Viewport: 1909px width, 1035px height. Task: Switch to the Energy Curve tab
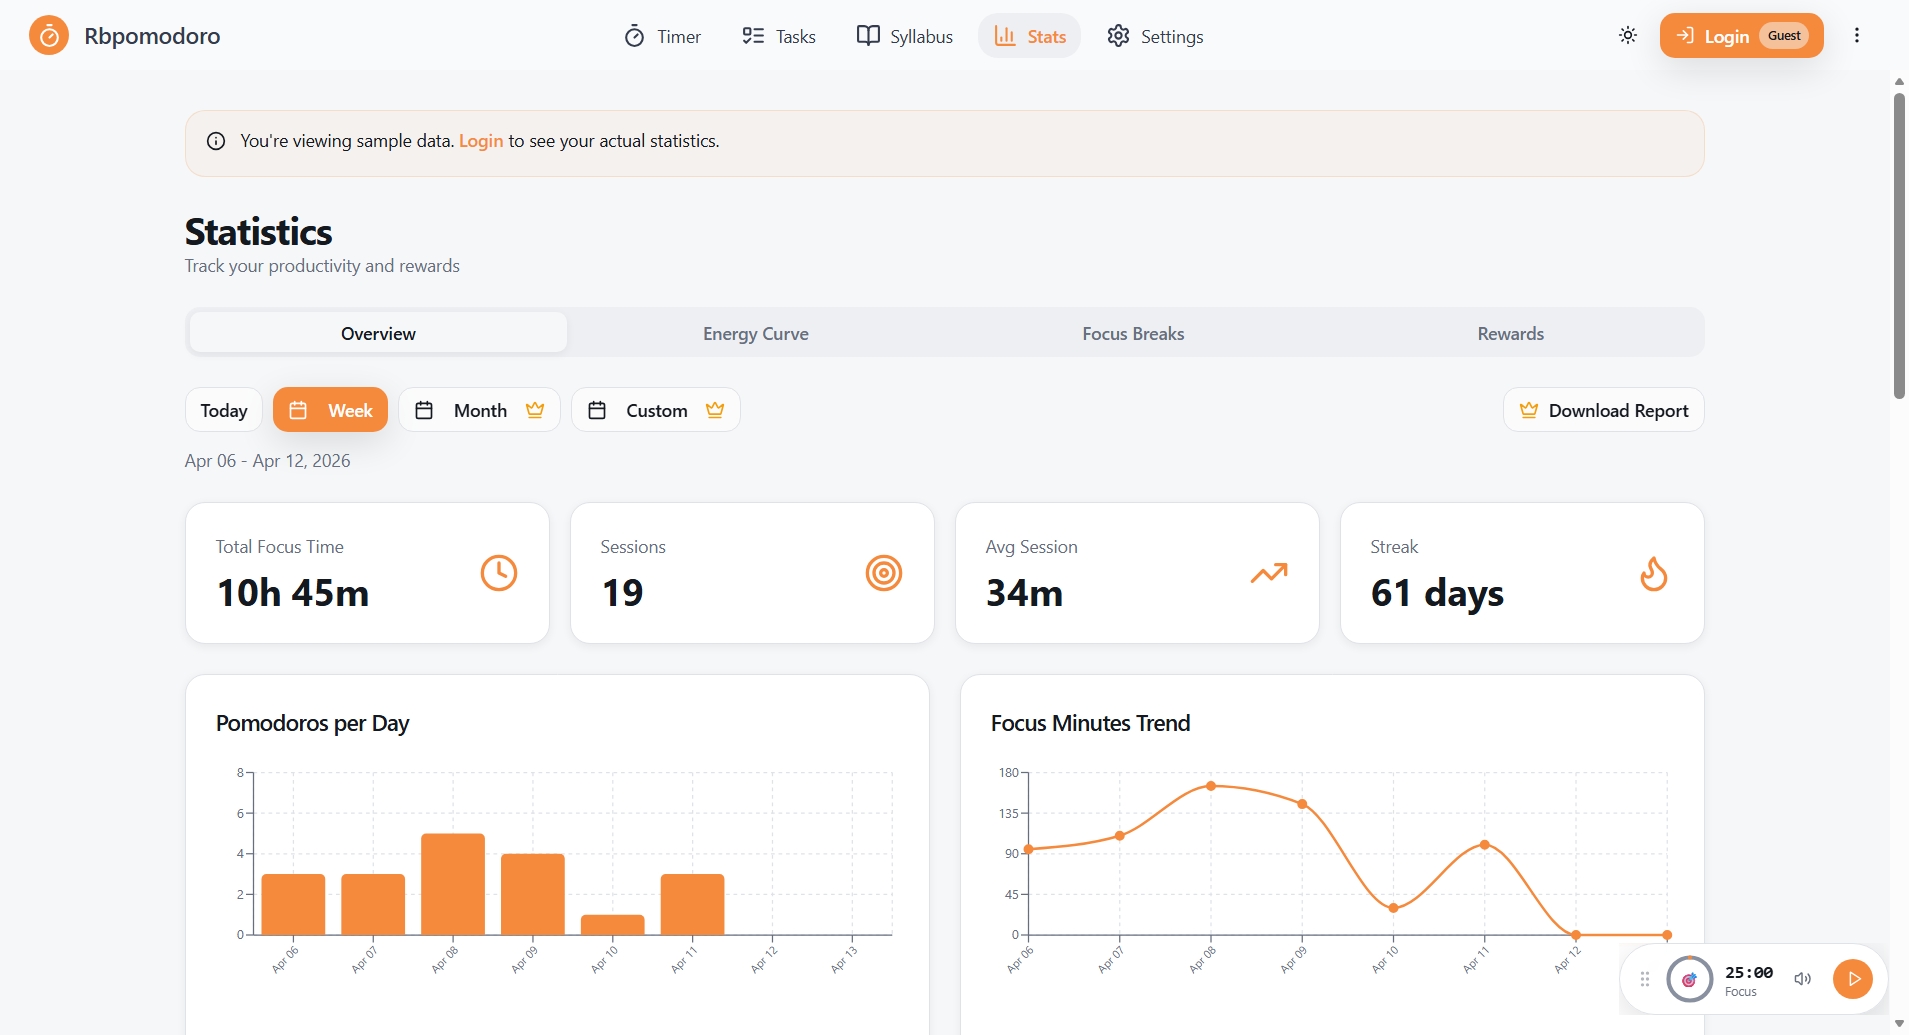click(x=755, y=334)
